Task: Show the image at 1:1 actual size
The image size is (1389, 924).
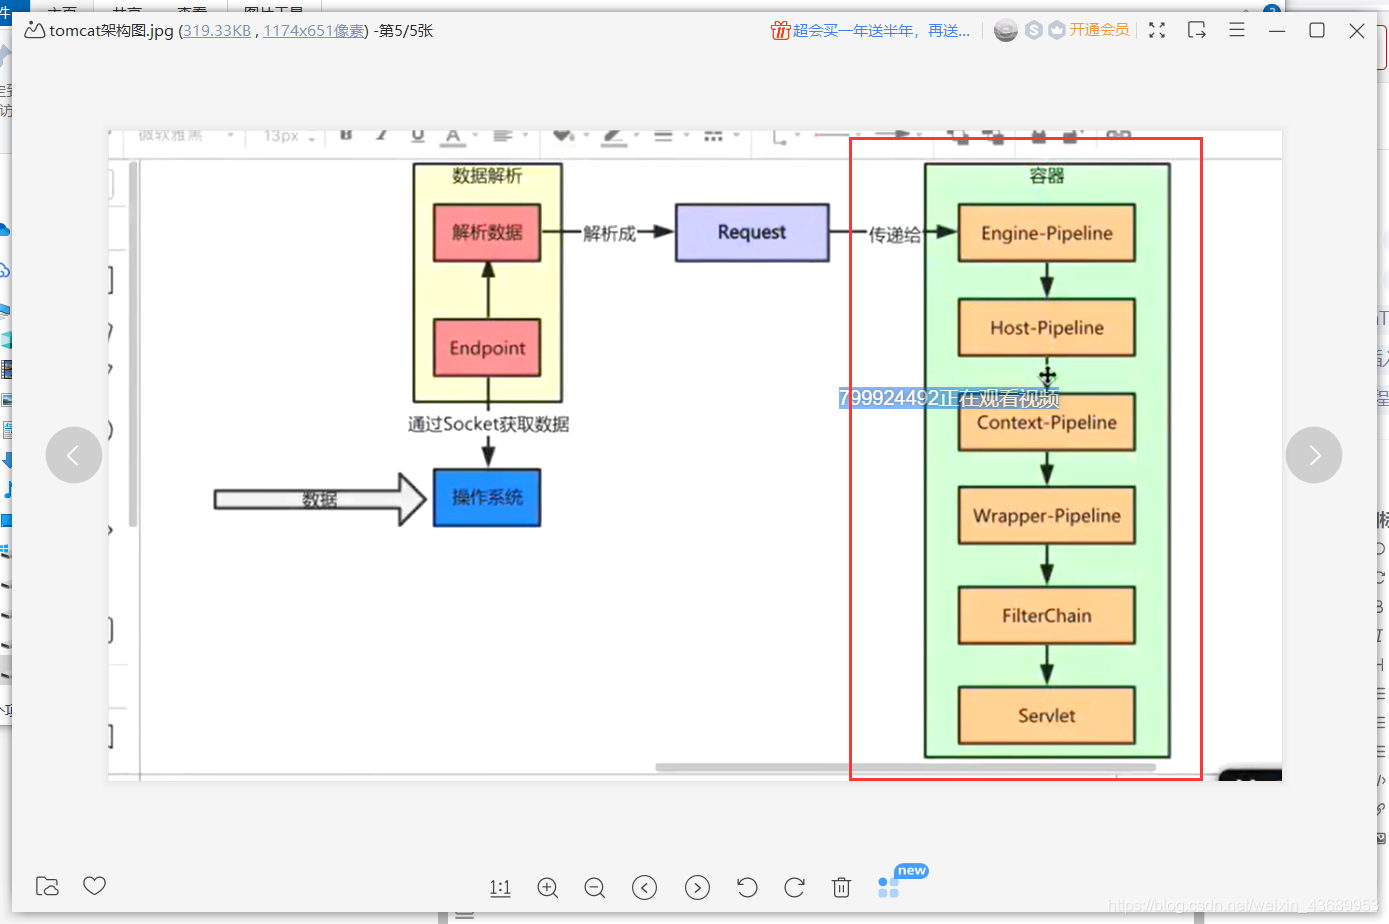Action: pos(500,888)
